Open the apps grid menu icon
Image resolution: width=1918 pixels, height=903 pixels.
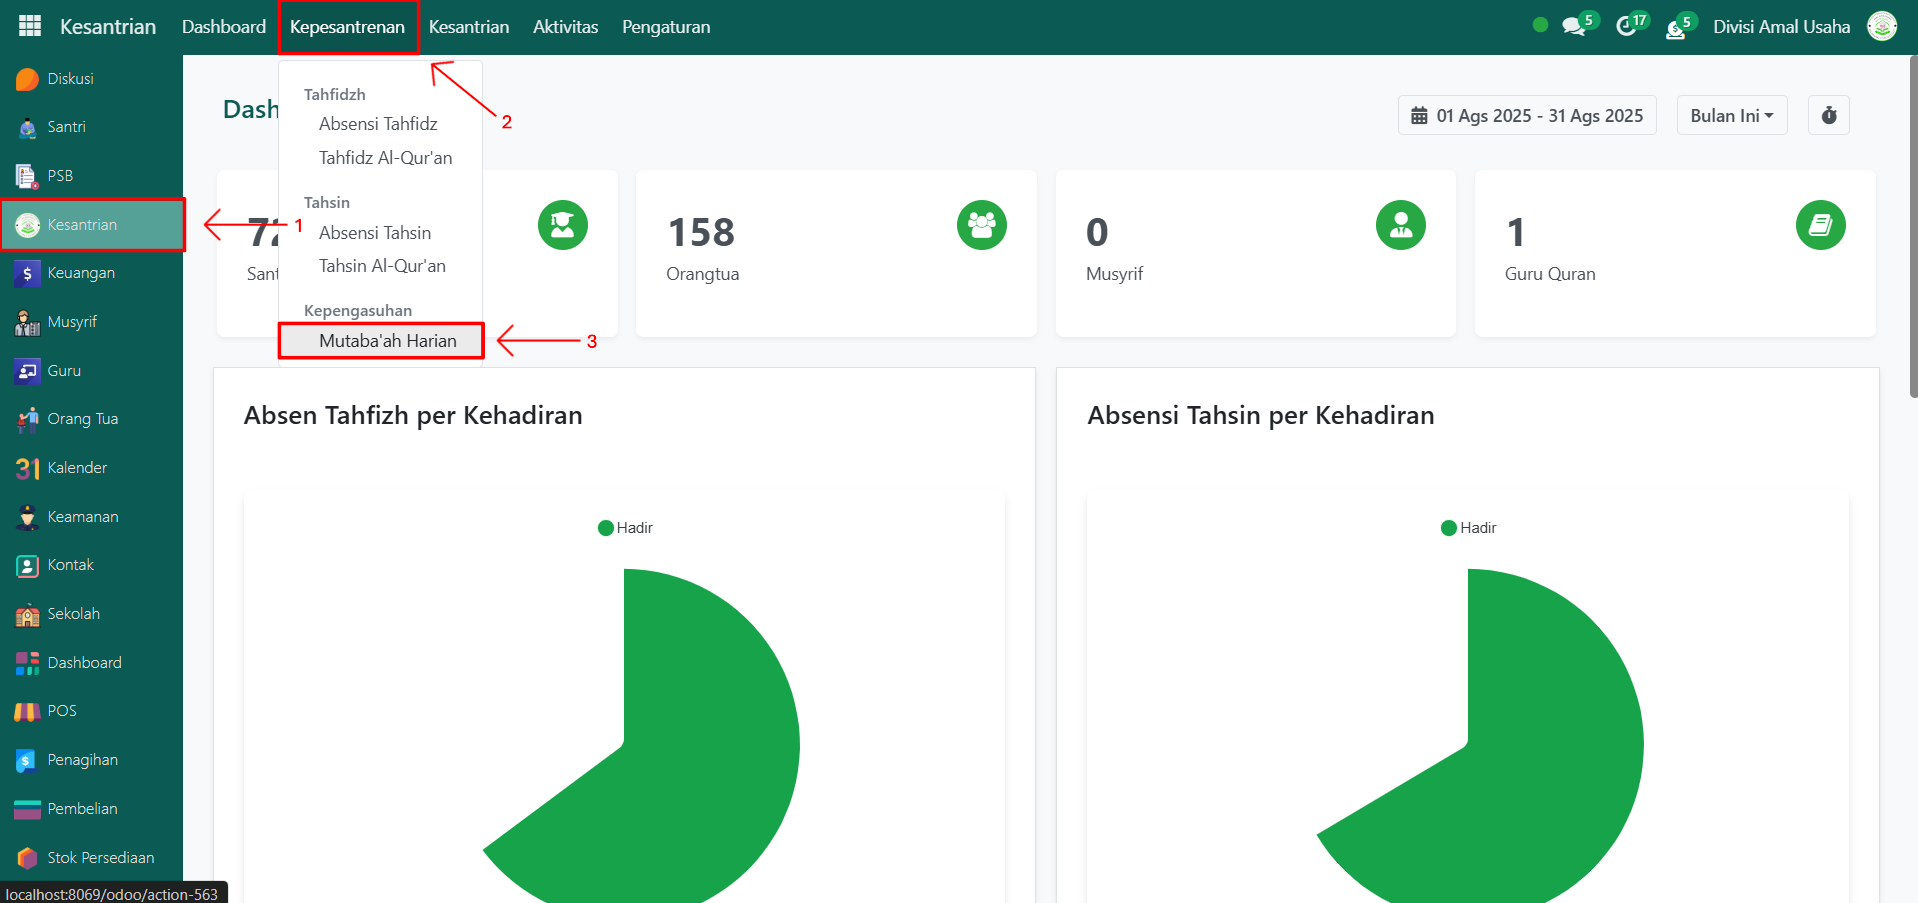(30, 27)
